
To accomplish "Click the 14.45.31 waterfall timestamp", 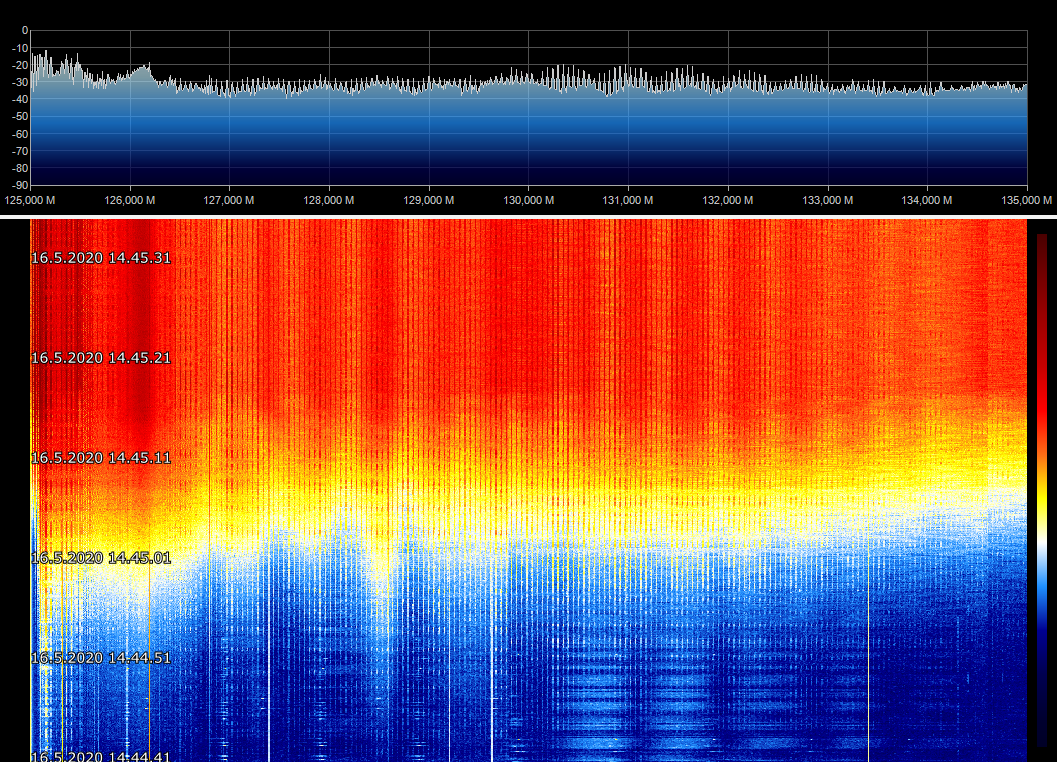I will pyautogui.click(x=101, y=258).
